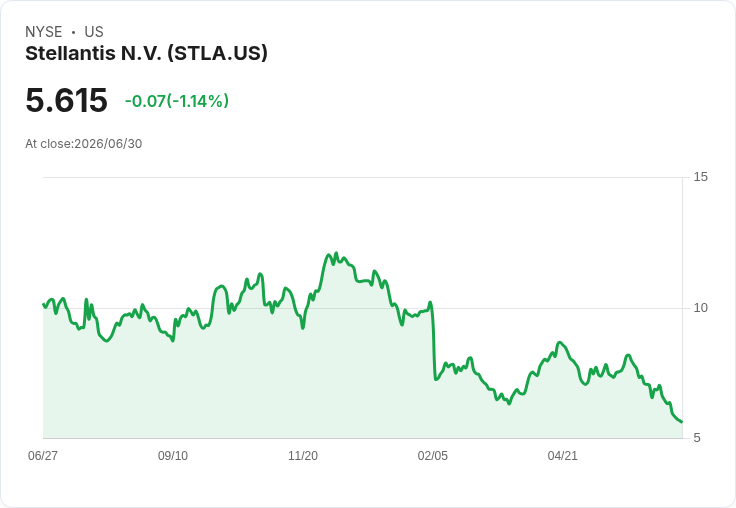Click the 04/21 date axis label

[x=562, y=455]
